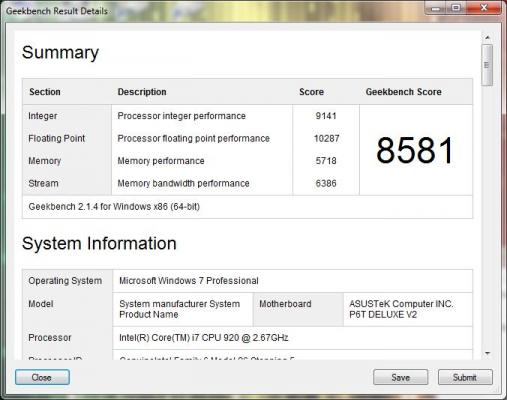Click the System Information heading
The image size is (507, 400).
click(99, 243)
